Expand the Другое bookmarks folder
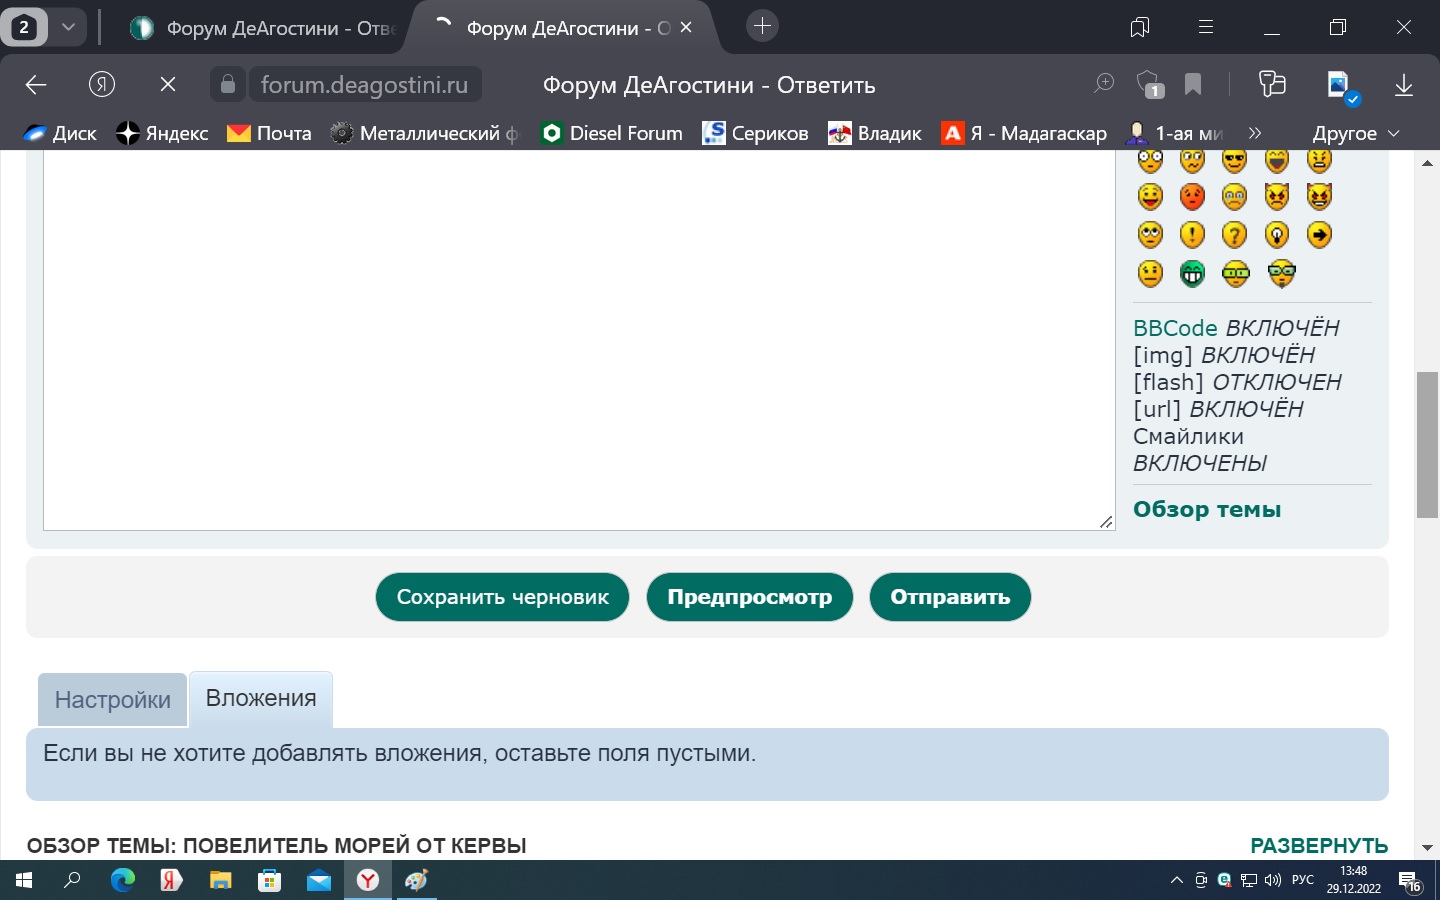 (1355, 133)
